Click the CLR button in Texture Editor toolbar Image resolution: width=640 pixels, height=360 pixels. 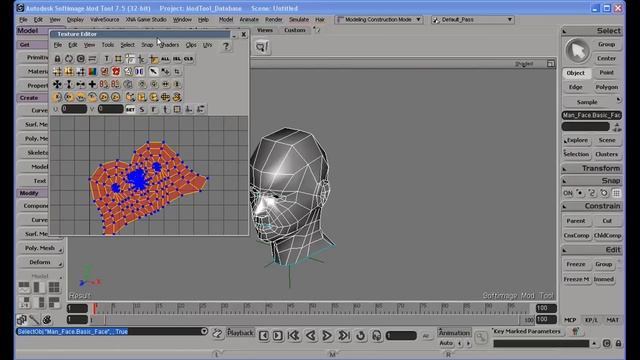click(188, 59)
